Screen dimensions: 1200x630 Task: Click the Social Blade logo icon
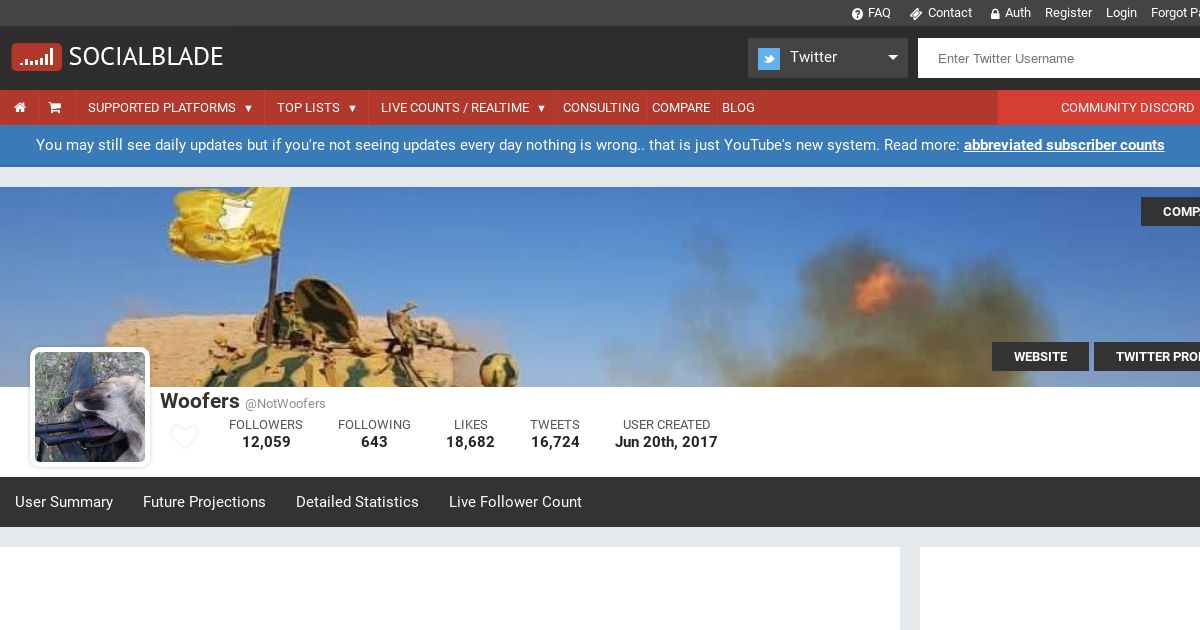pos(37,57)
